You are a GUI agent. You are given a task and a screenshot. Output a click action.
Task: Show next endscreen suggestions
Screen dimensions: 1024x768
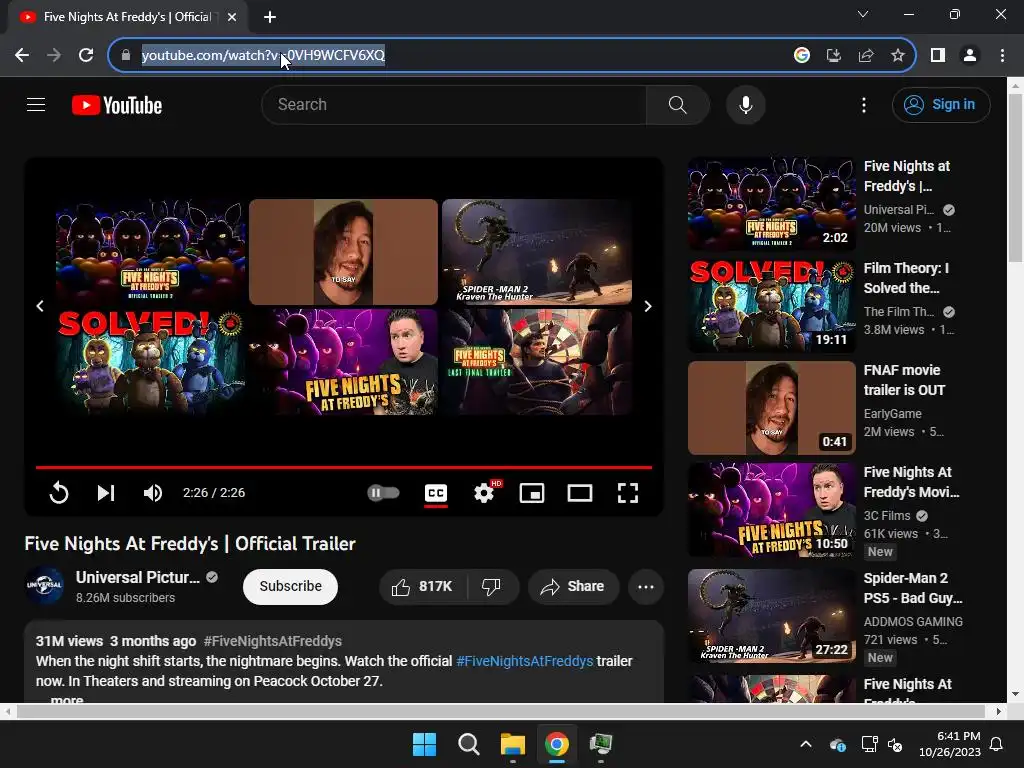click(648, 306)
